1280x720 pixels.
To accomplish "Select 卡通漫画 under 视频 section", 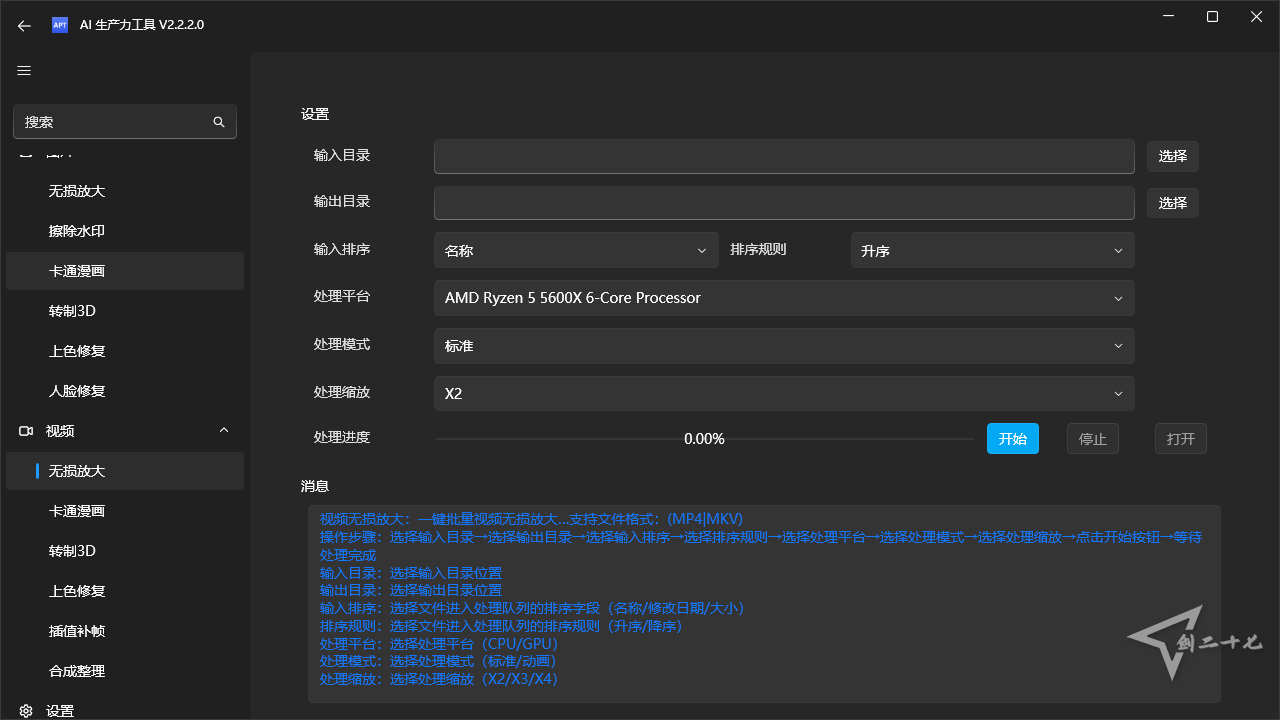I will coord(125,511).
